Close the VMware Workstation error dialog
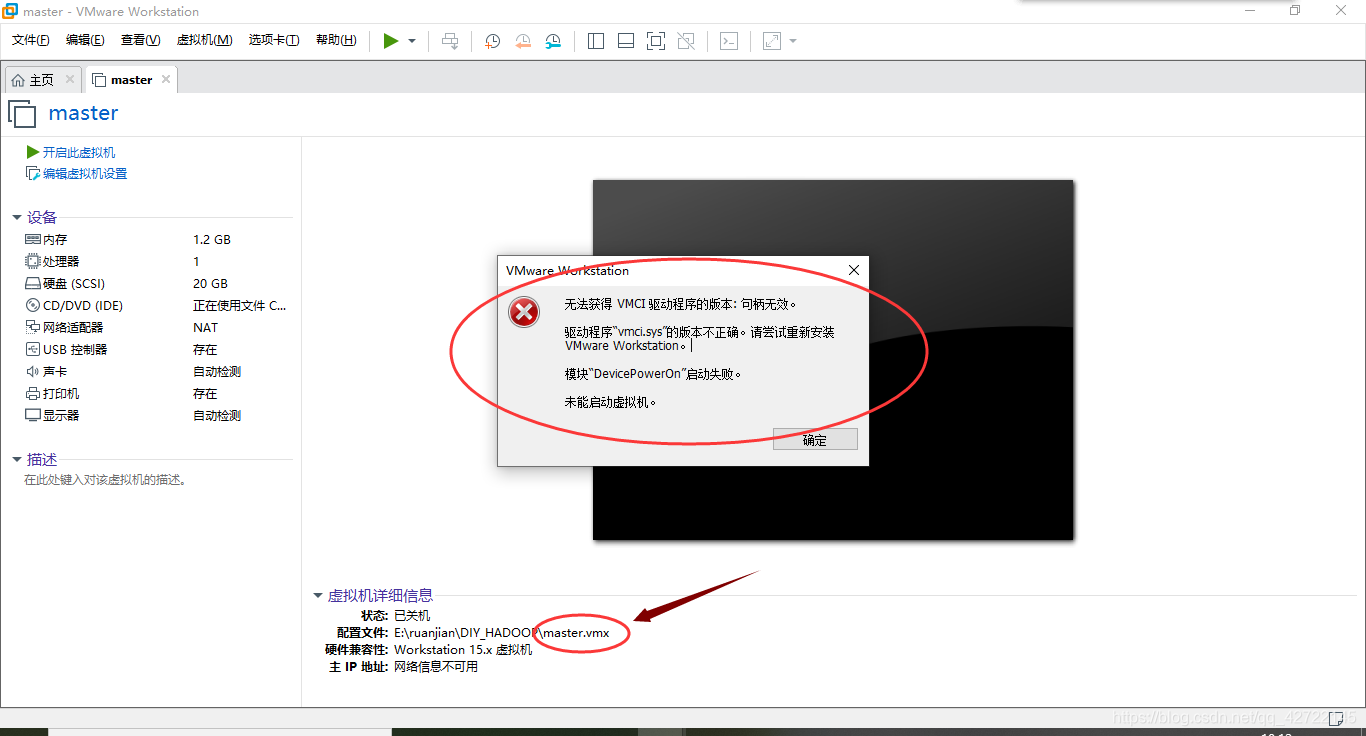1366x736 pixels. tap(854, 271)
